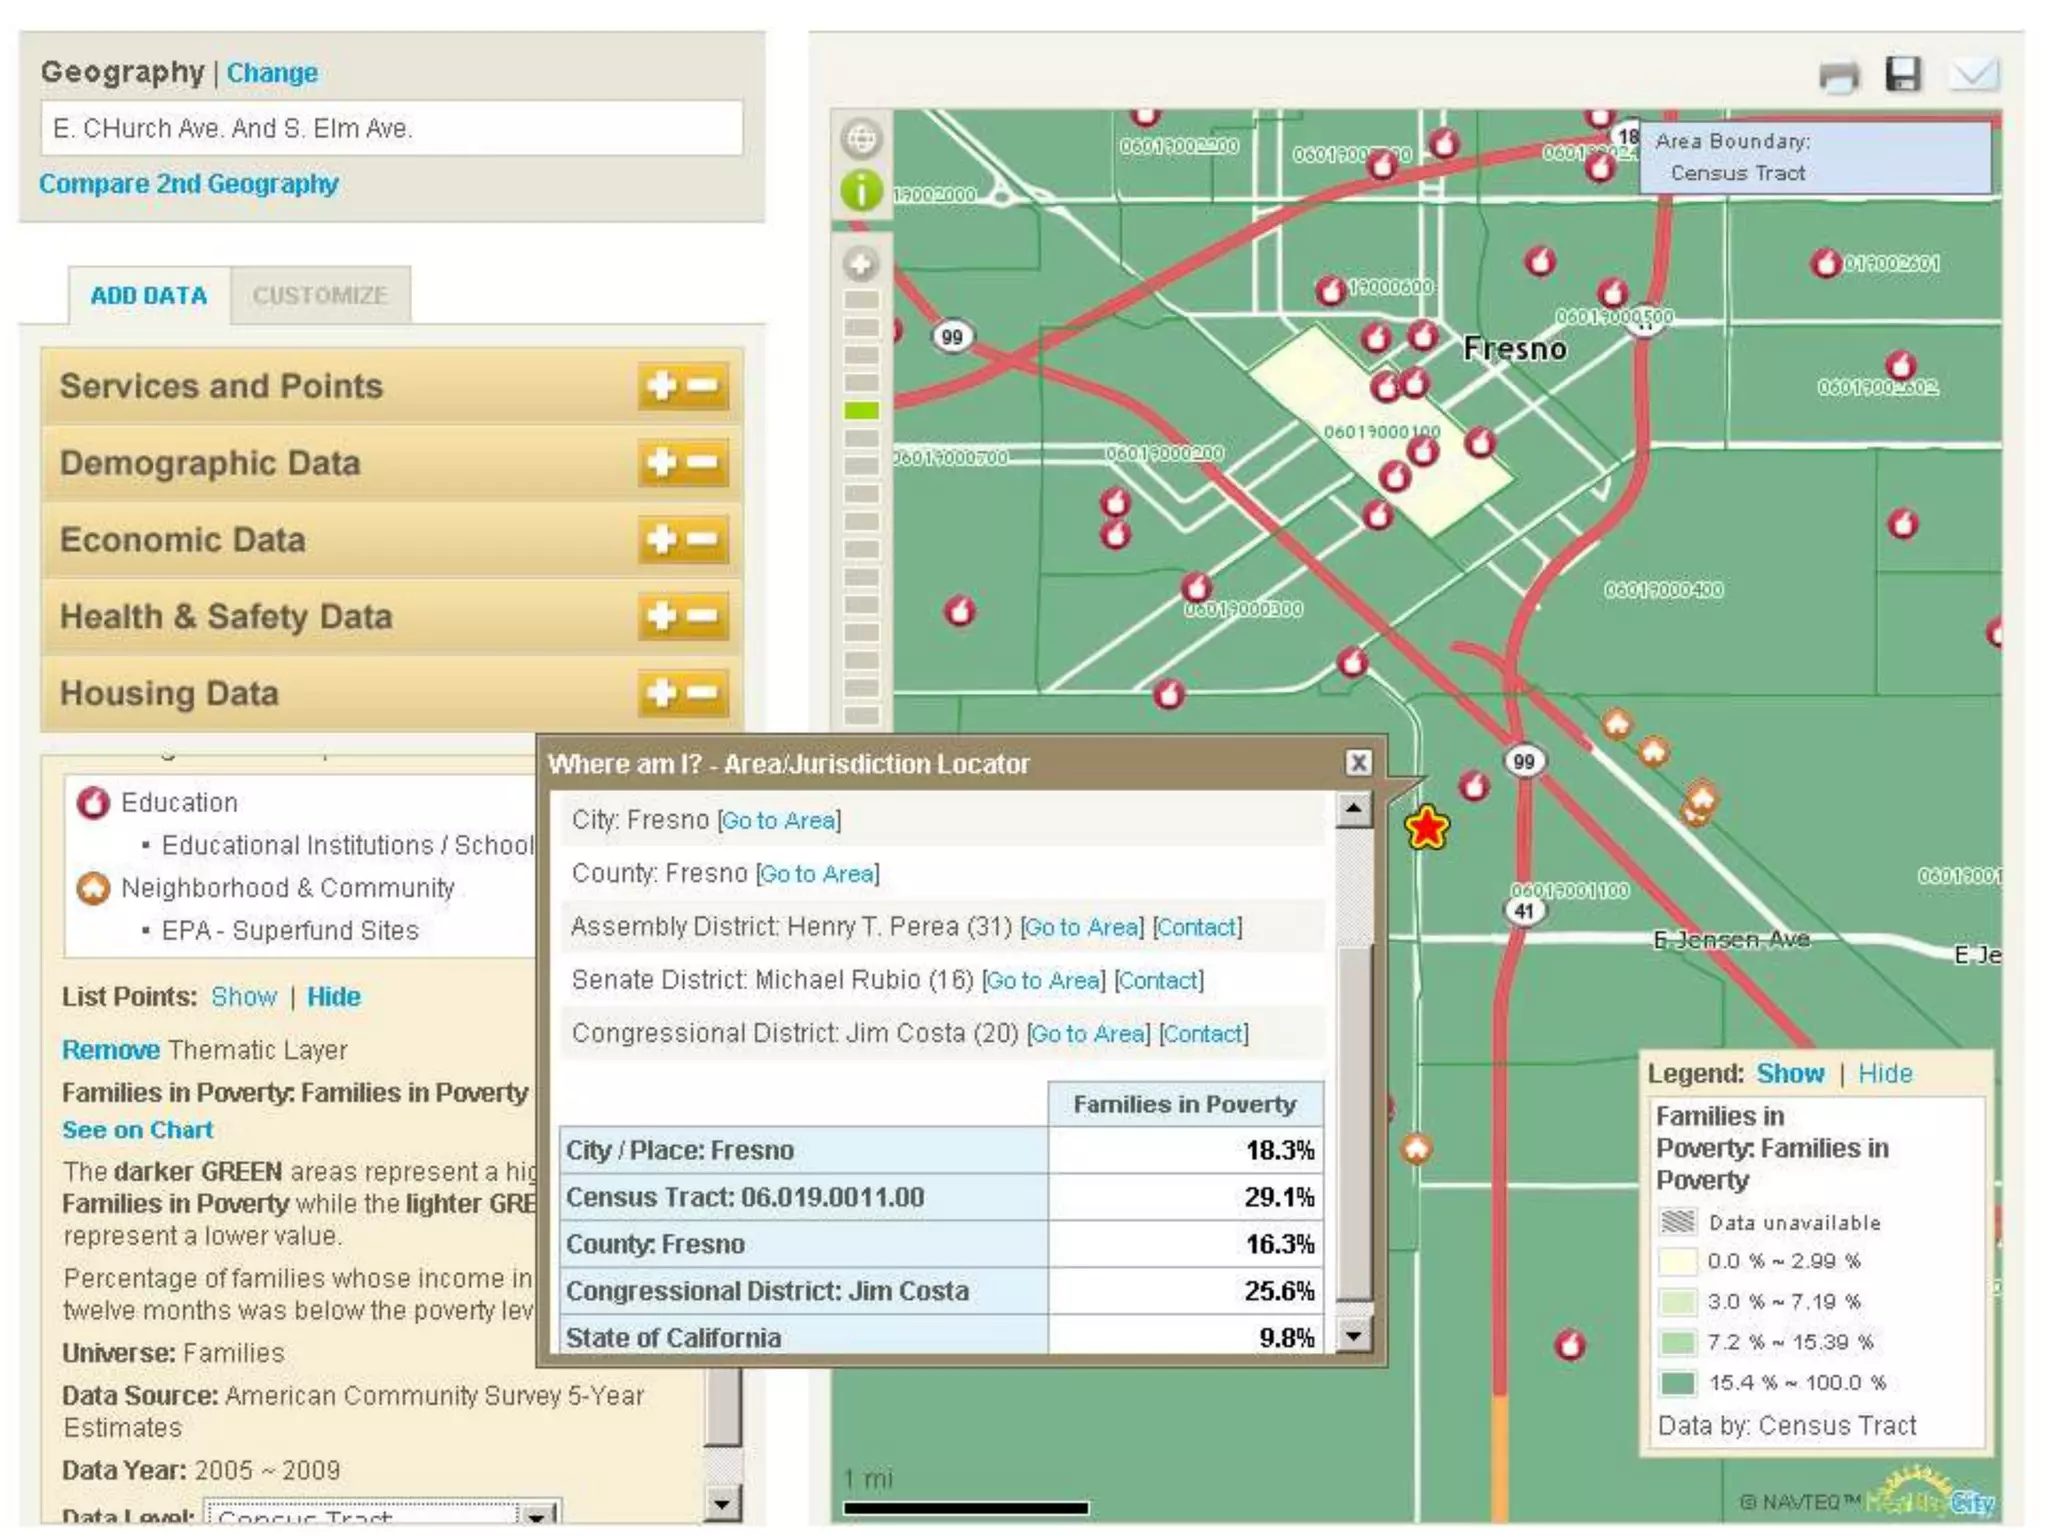Click the email envelope icon
2048x1536 pixels.
point(1973,74)
